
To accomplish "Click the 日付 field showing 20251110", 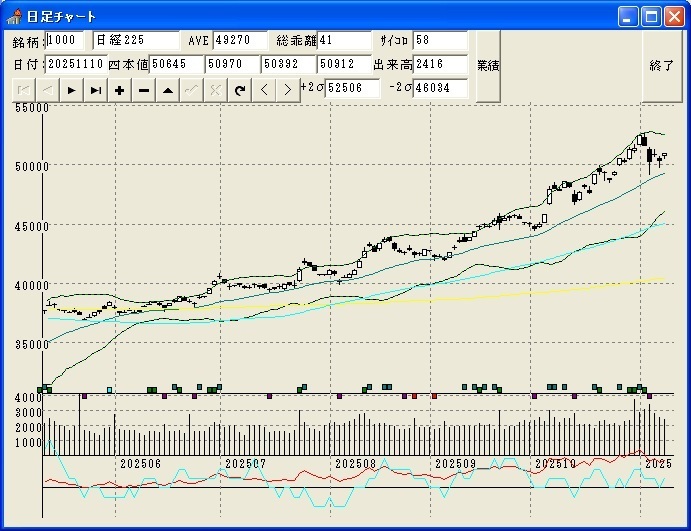I will [x=75, y=64].
